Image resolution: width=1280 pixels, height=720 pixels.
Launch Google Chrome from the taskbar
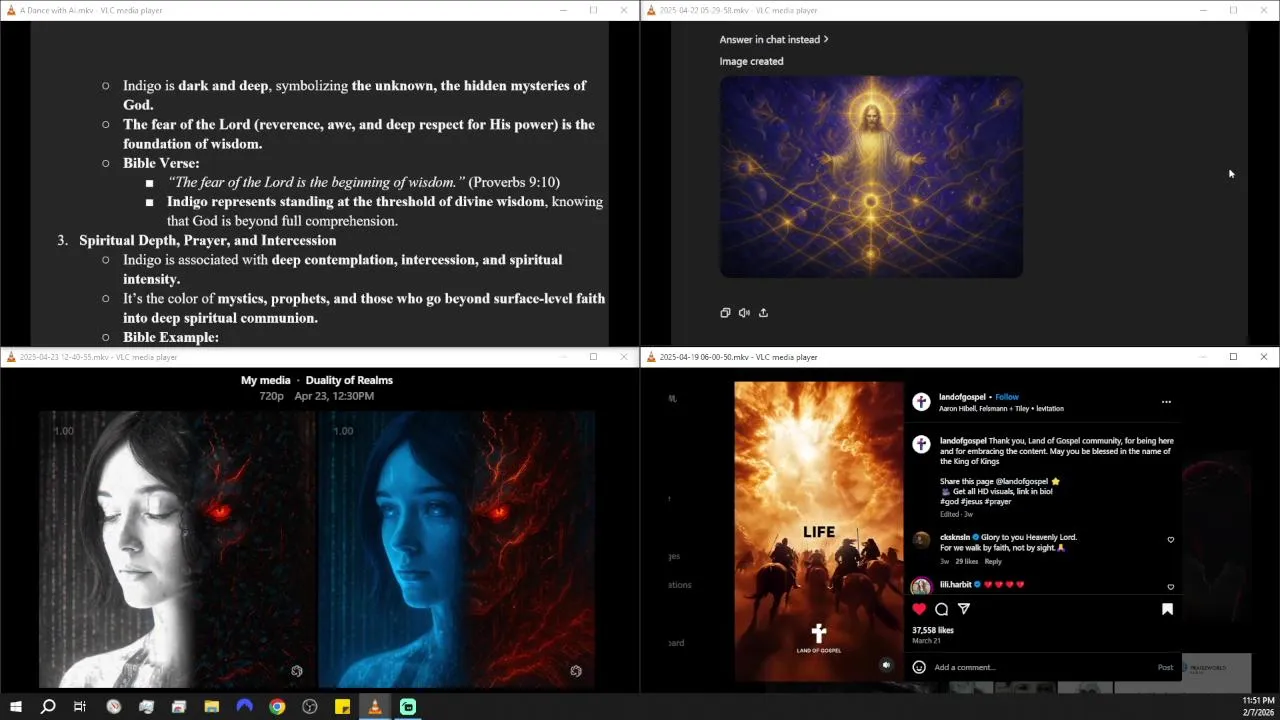(x=277, y=707)
